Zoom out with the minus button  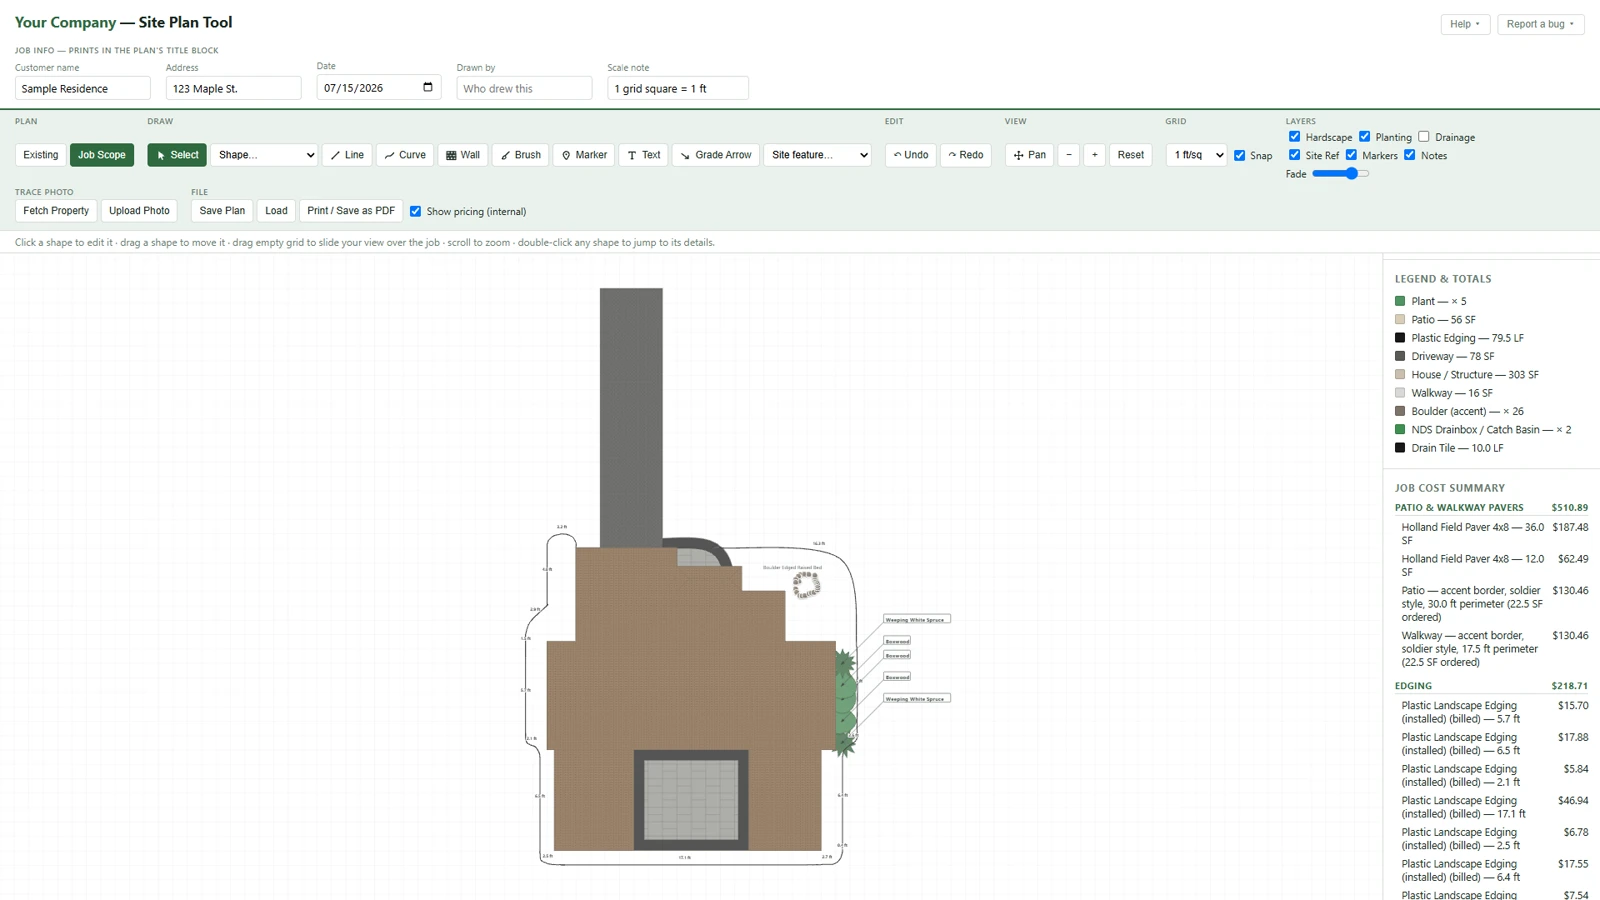[1069, 155]
